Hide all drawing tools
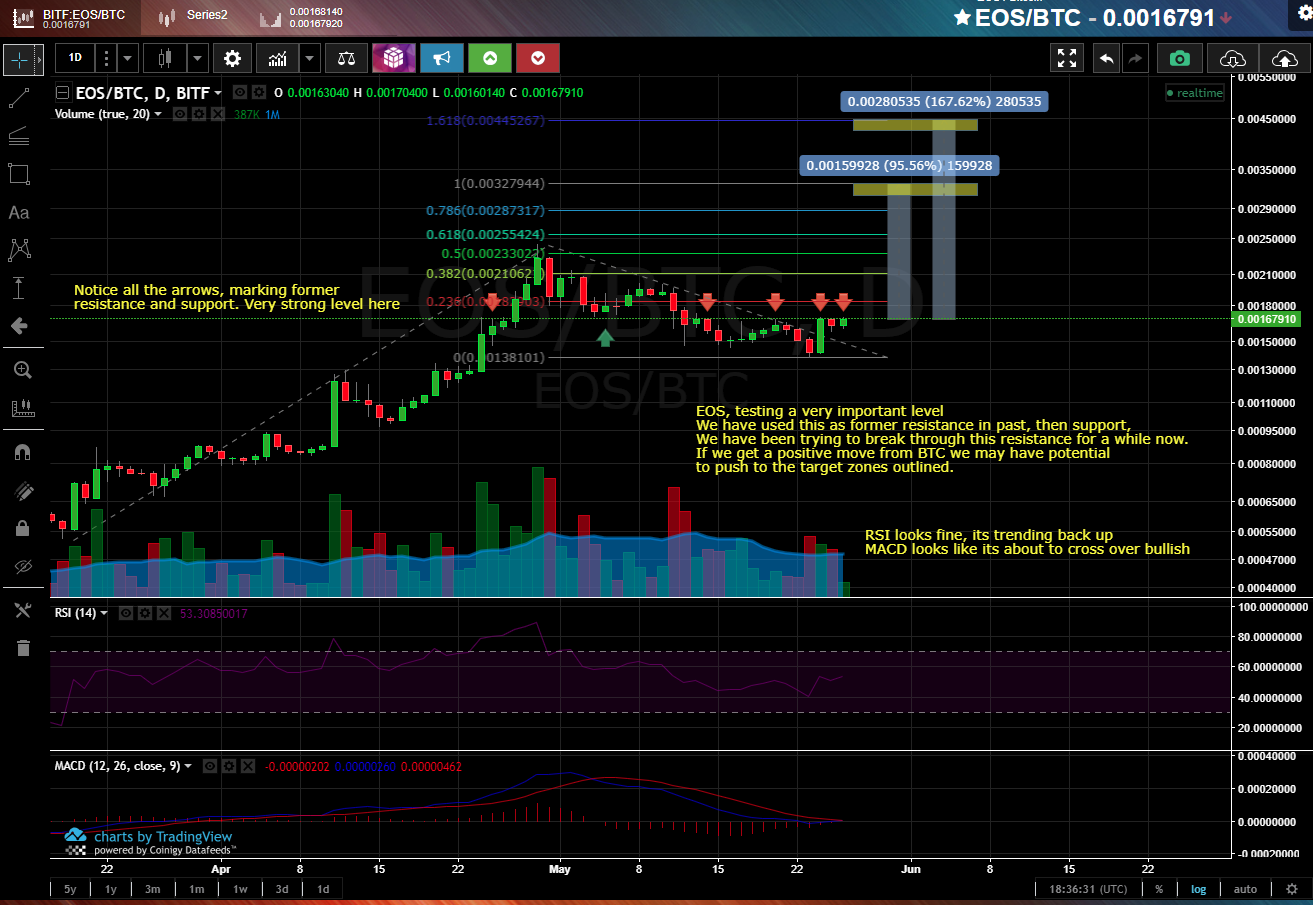1313x905 pixels. pyautogui.click(x=22, y=566)
